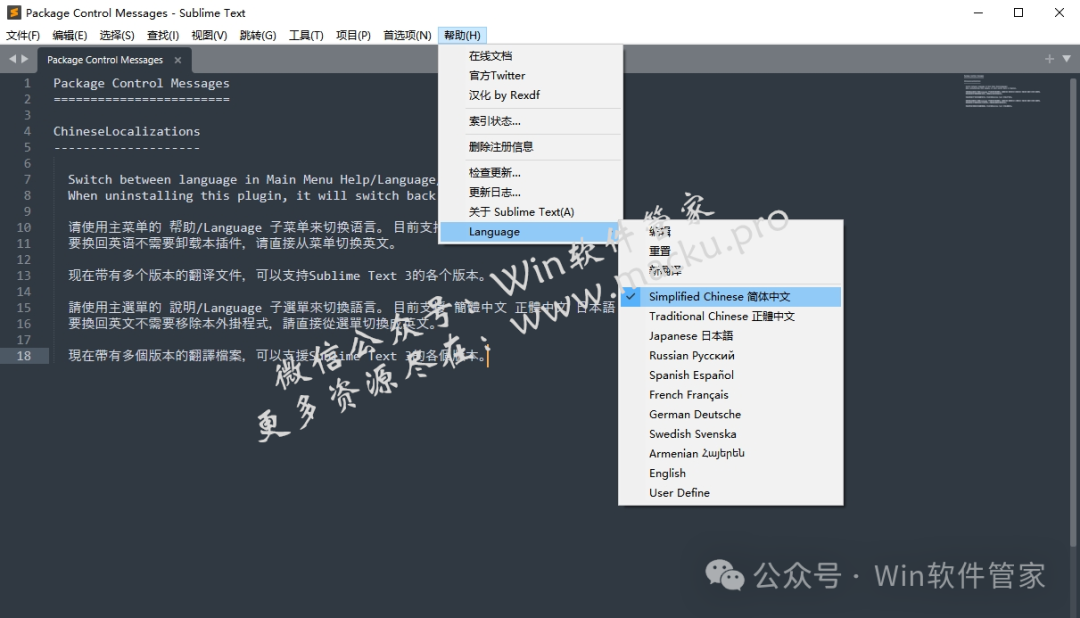Expand the Language submenu entry

click(x=530, y=231)
